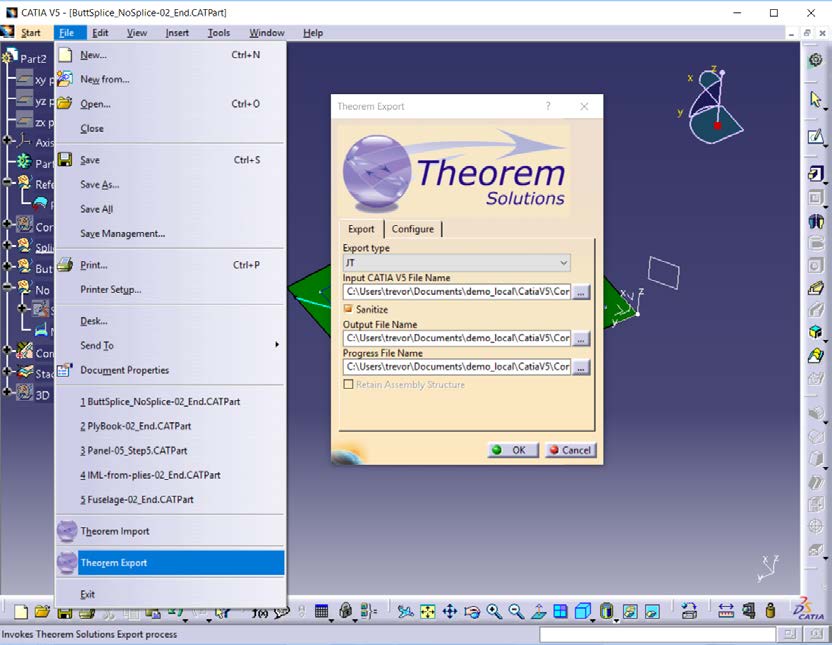The image size is (832, 645).
Task: Click the Shaft icon in right toolbar
Action: tap(816, 221)
